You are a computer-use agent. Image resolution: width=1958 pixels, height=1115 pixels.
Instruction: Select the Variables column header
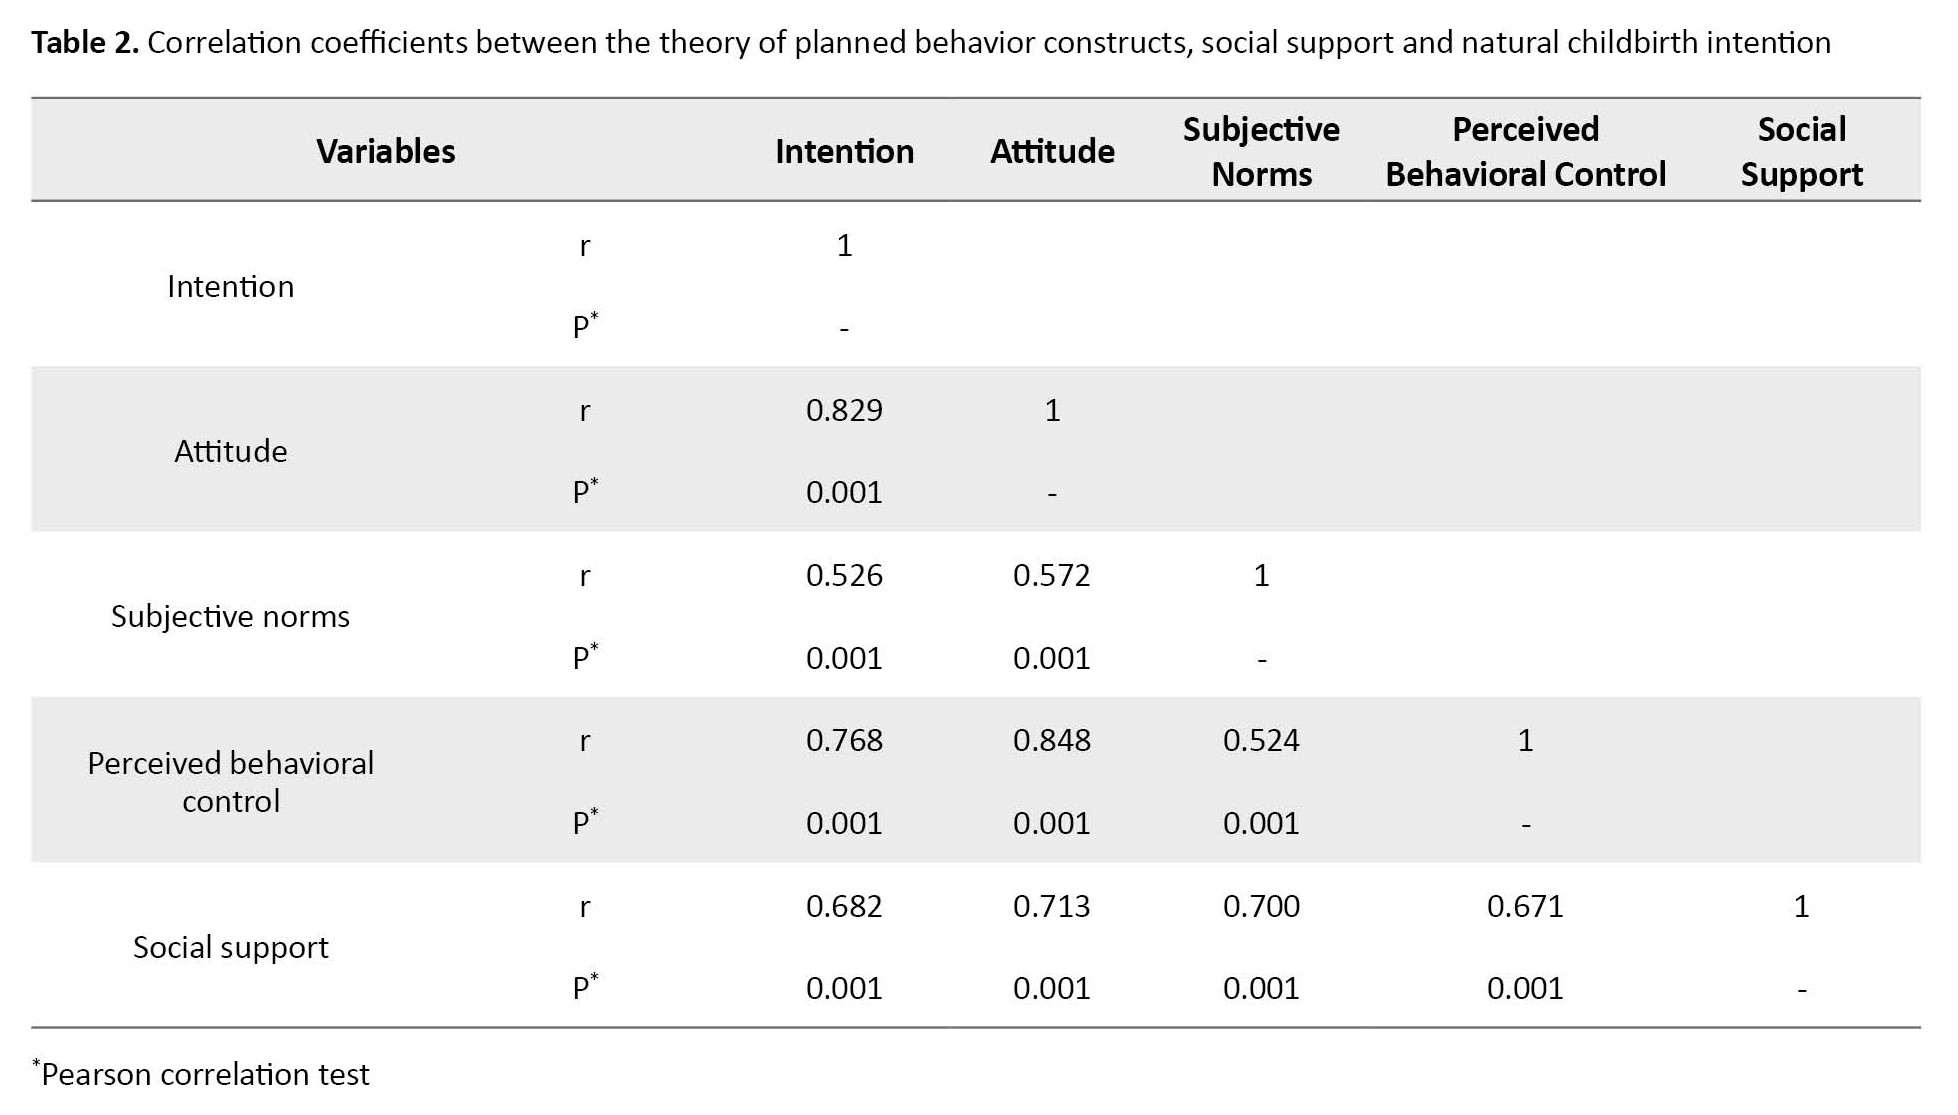pyautogui.click(x=386, y=151)
